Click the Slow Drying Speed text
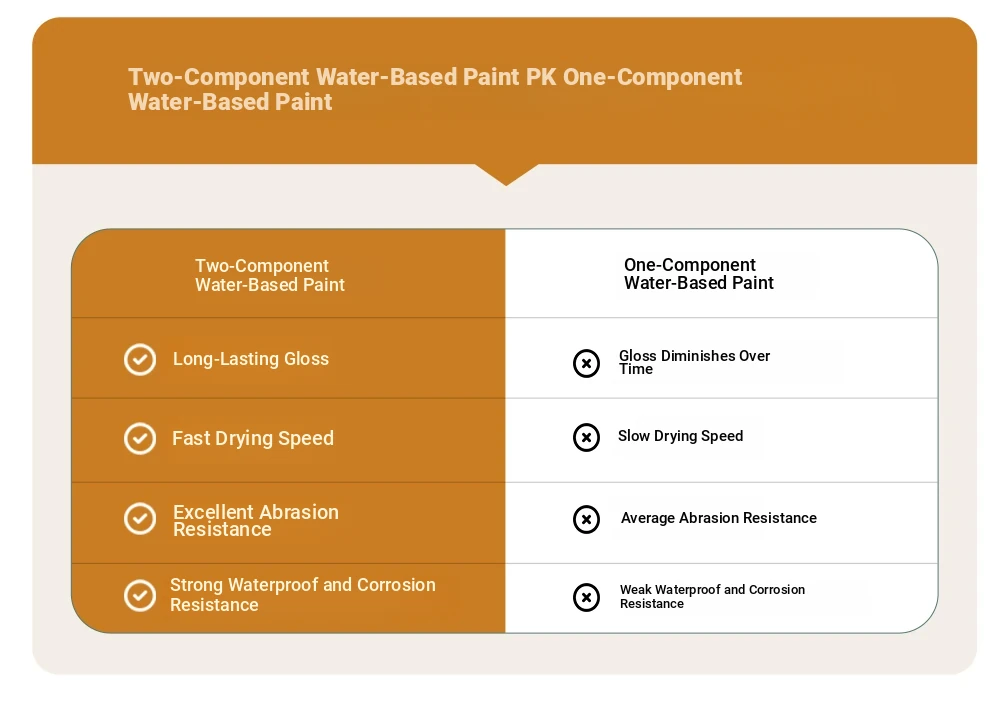Viewport: 1000px width, 717px height. point(680,436)
